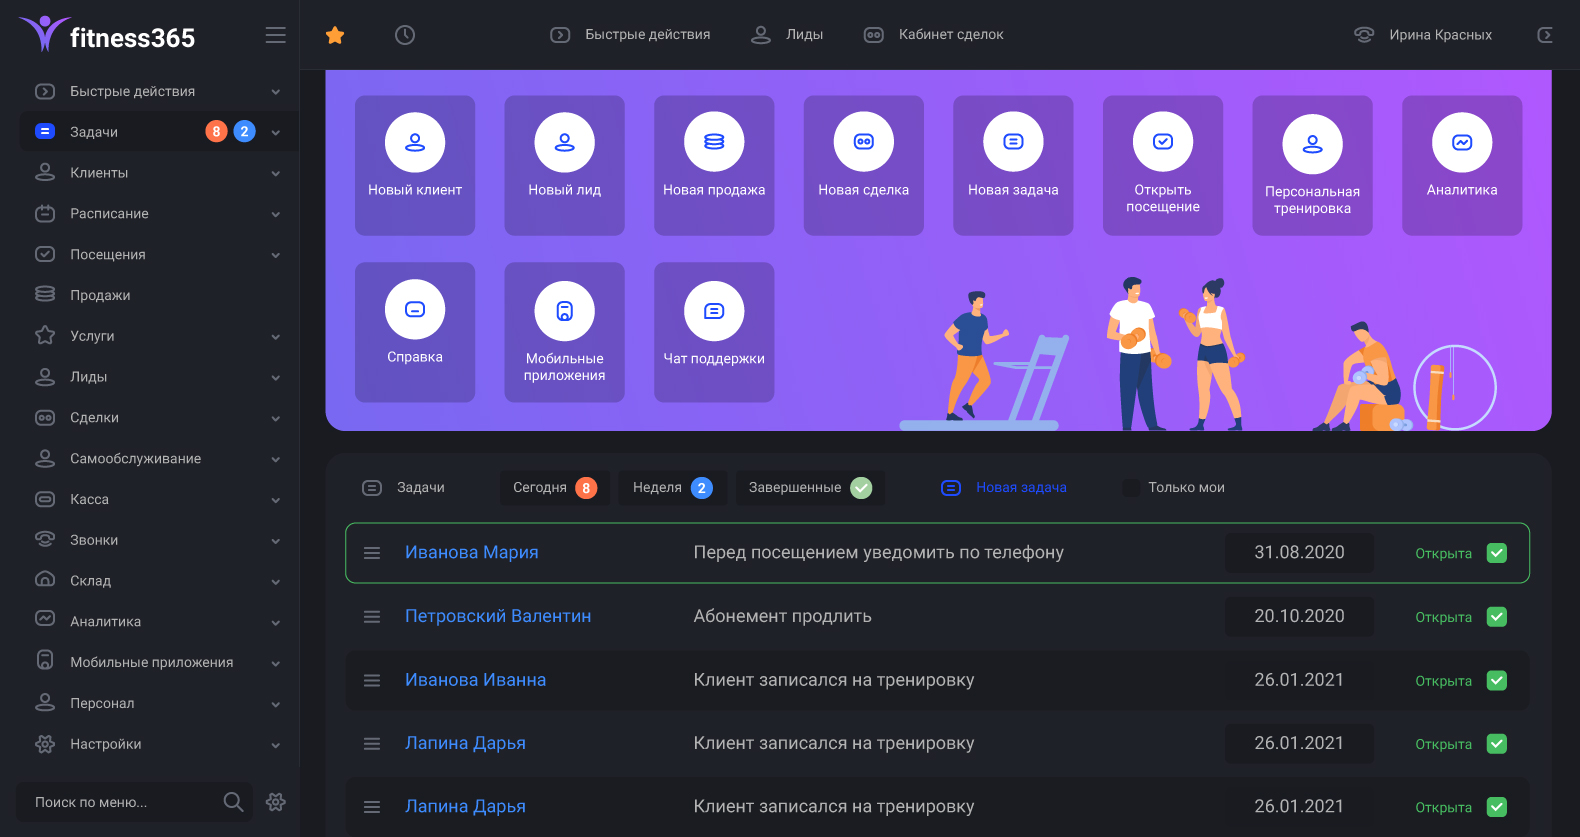1580x837 pixels.
Task: Click the text Абонемент продлить
Action: (x=782, y=617)
